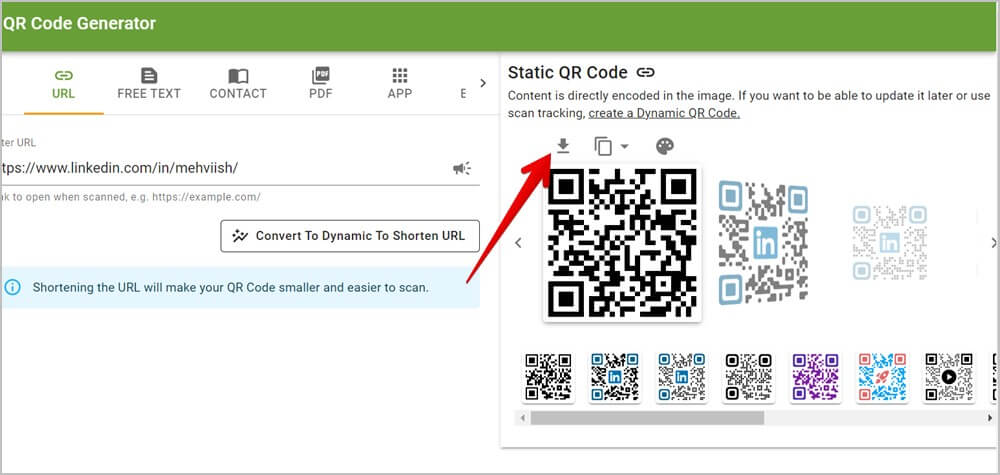This screenshot has height=475, width=1000.
Task: Open the CONTACT tab
Action: pyautogui.click(x=238, y=85)
